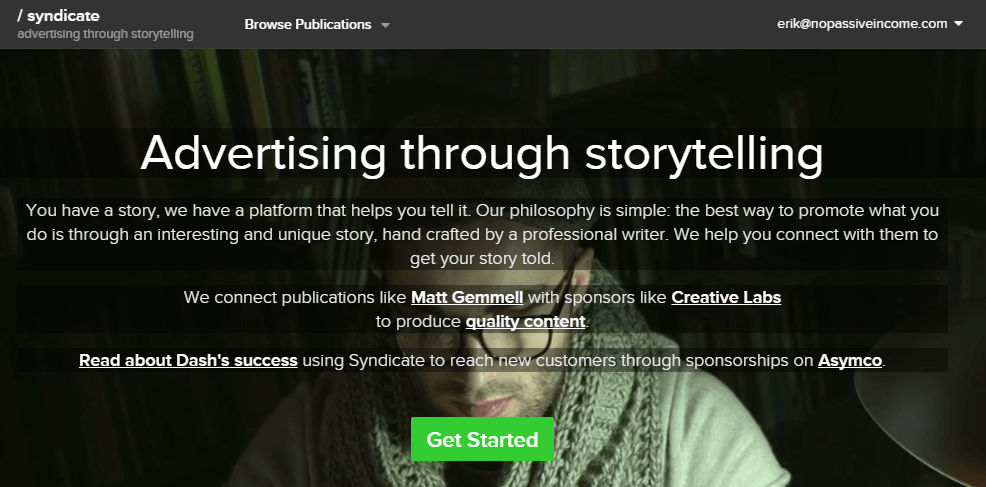The image size is (986, 487).
Task: Open the Asymco link
Action: tap(850, 360)
